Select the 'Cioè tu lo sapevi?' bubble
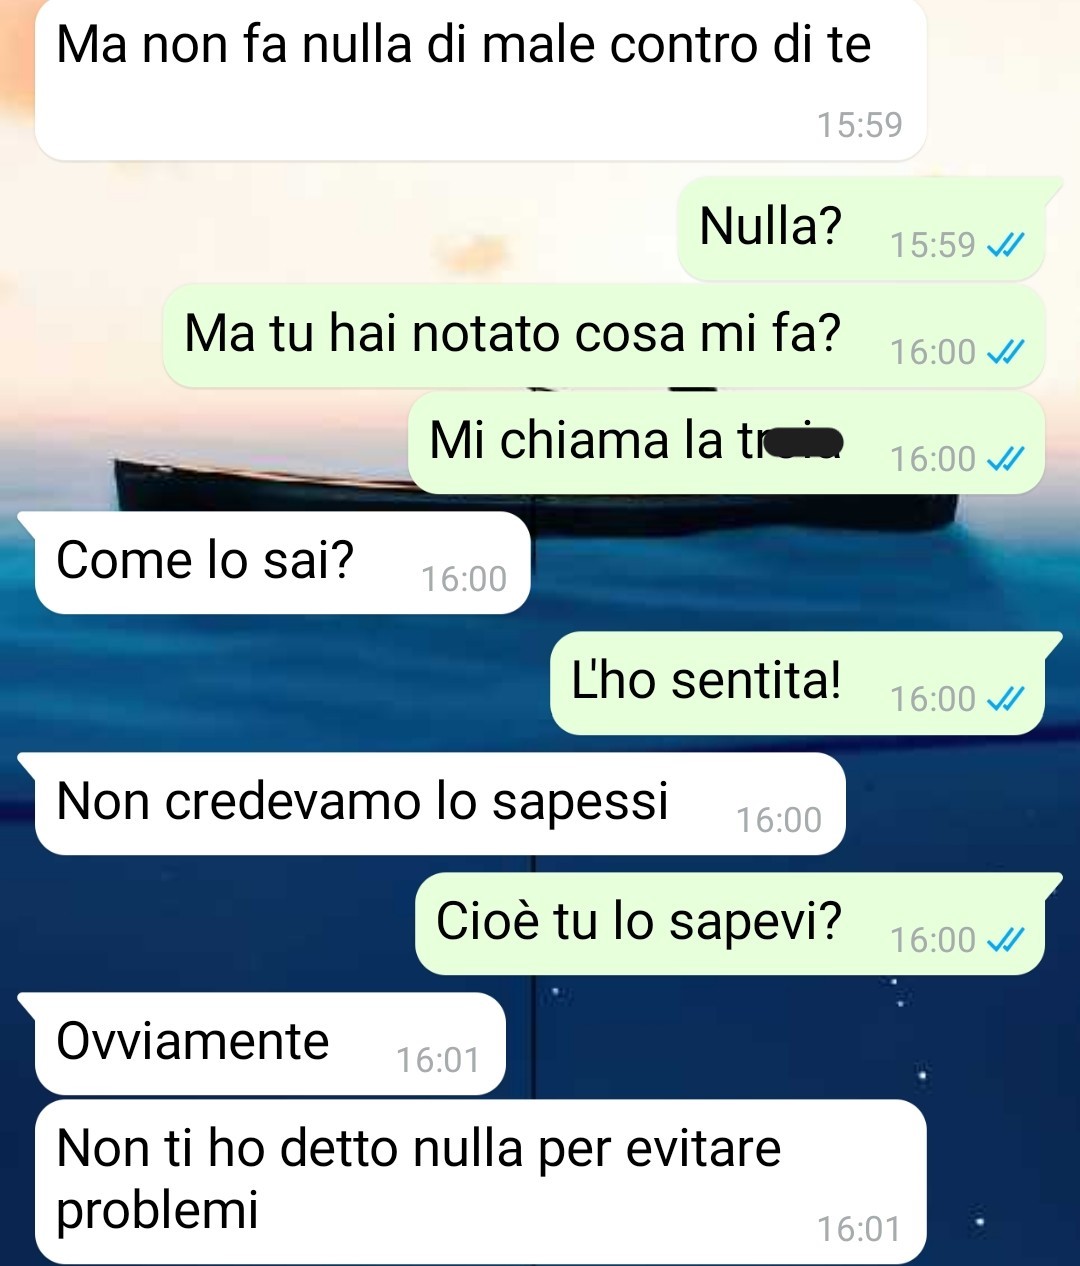 click(730, 923)
